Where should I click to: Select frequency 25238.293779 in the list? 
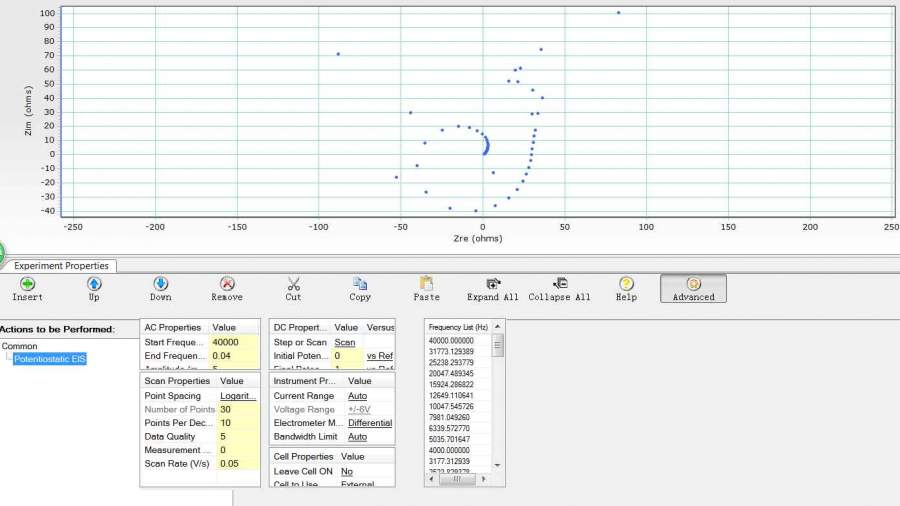451,363
